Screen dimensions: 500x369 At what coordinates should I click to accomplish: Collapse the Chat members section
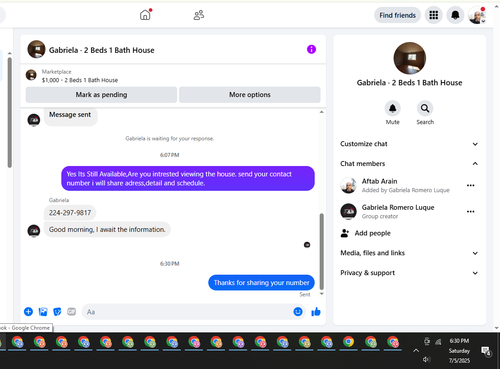(409, 164)
